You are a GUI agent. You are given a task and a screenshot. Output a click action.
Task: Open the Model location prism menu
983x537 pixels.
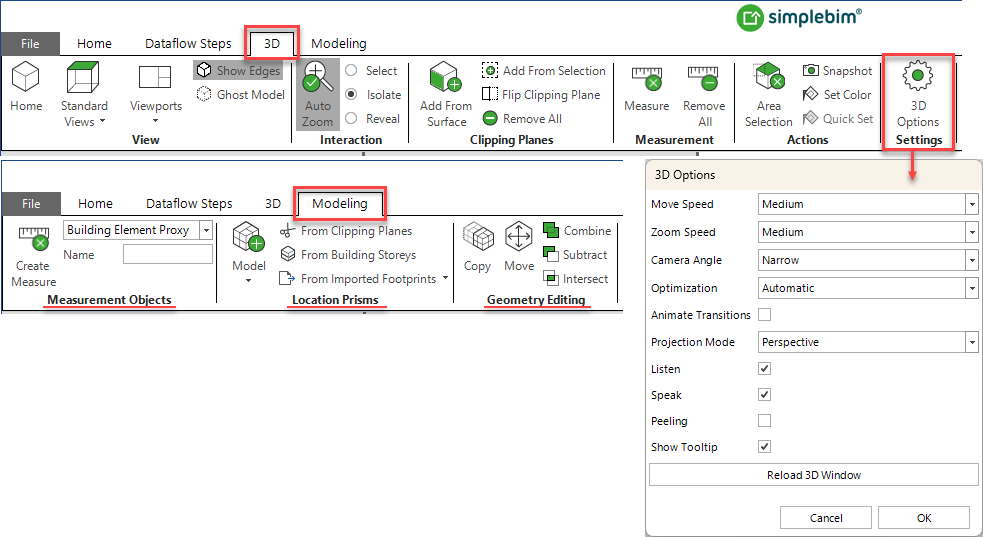click(x=249, y=253)
